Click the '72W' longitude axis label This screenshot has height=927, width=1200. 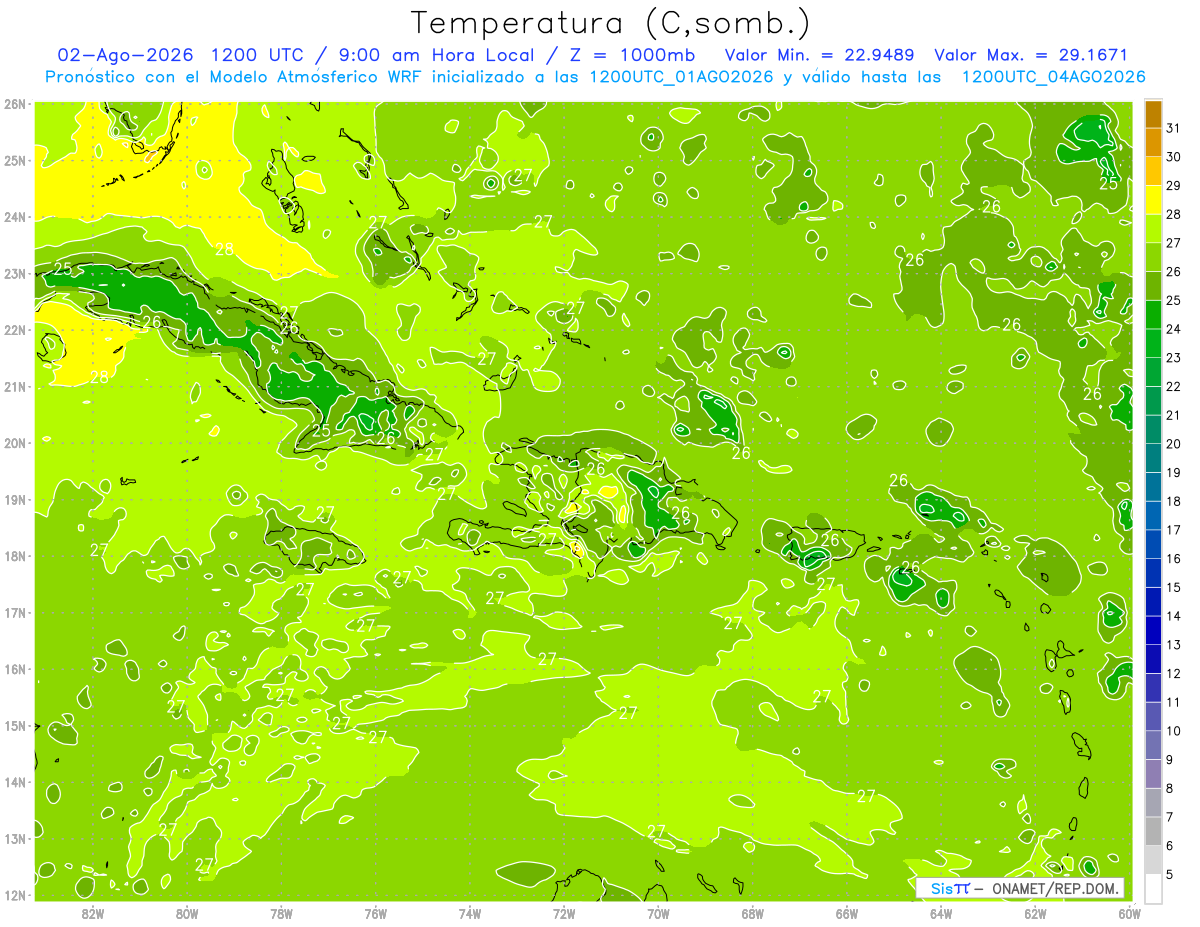click(x=564, y=913)
